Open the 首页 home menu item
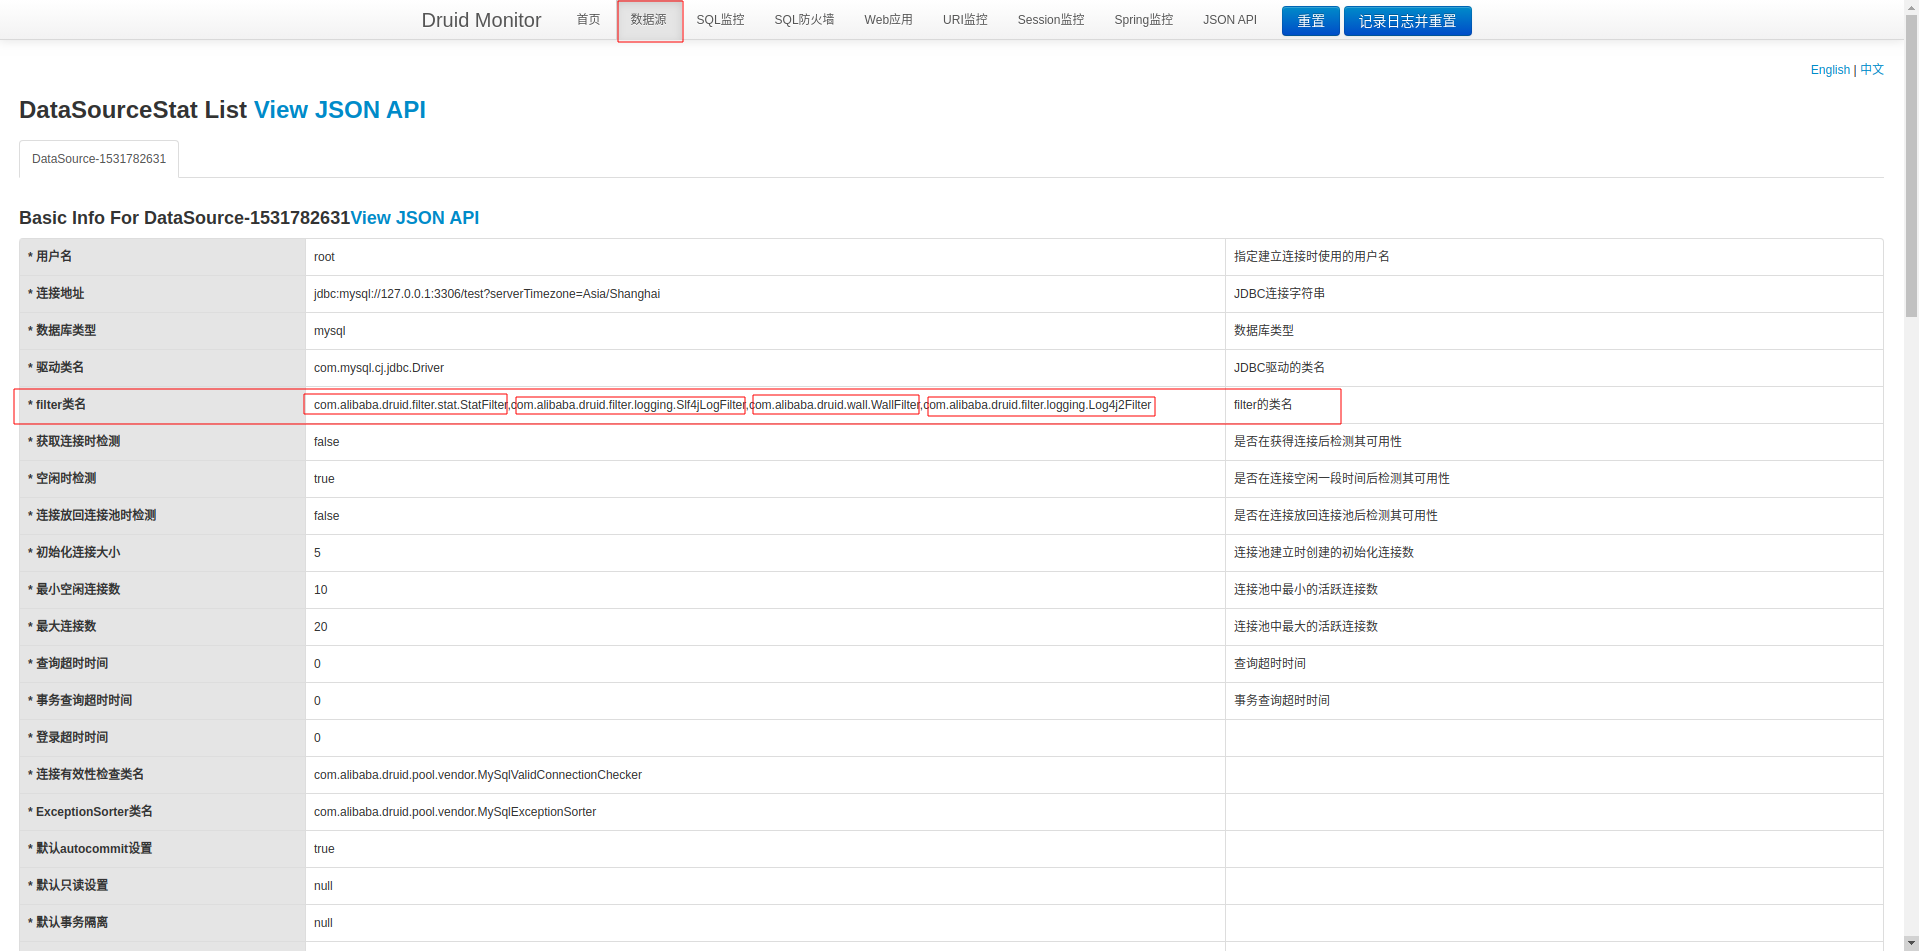Image resolution: width=1919 pixels, height=951 pixels. point(588,20)
